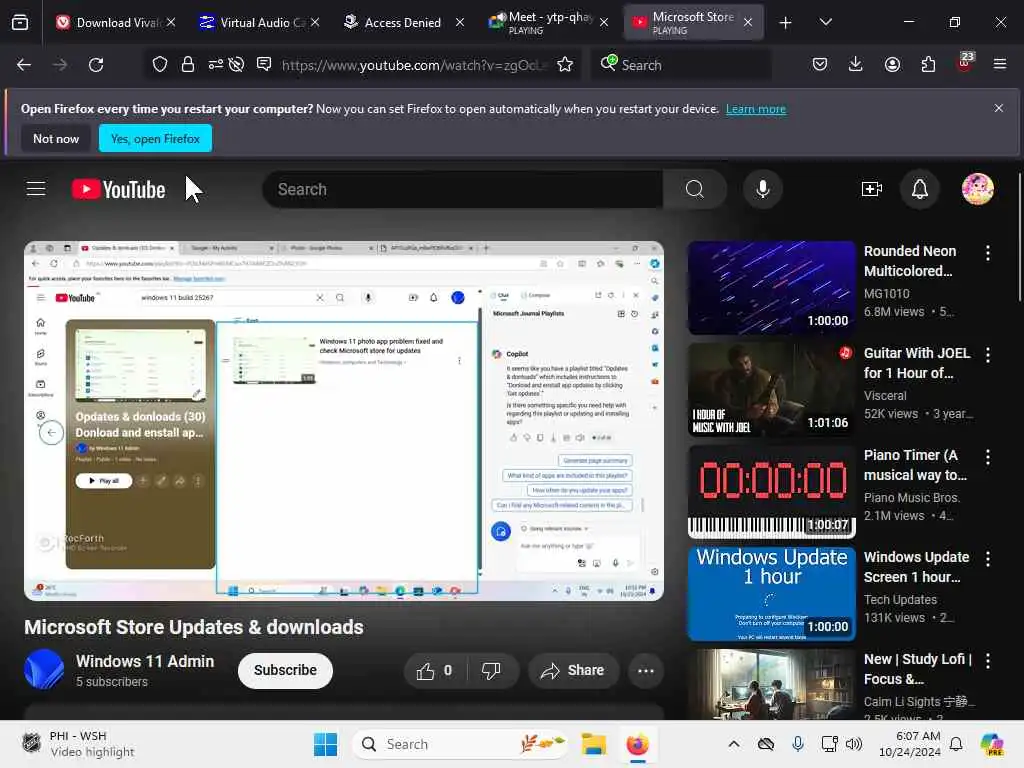1024x768 pixels.
Task: Open taskbar volume speaker icon
Action: 854,744
